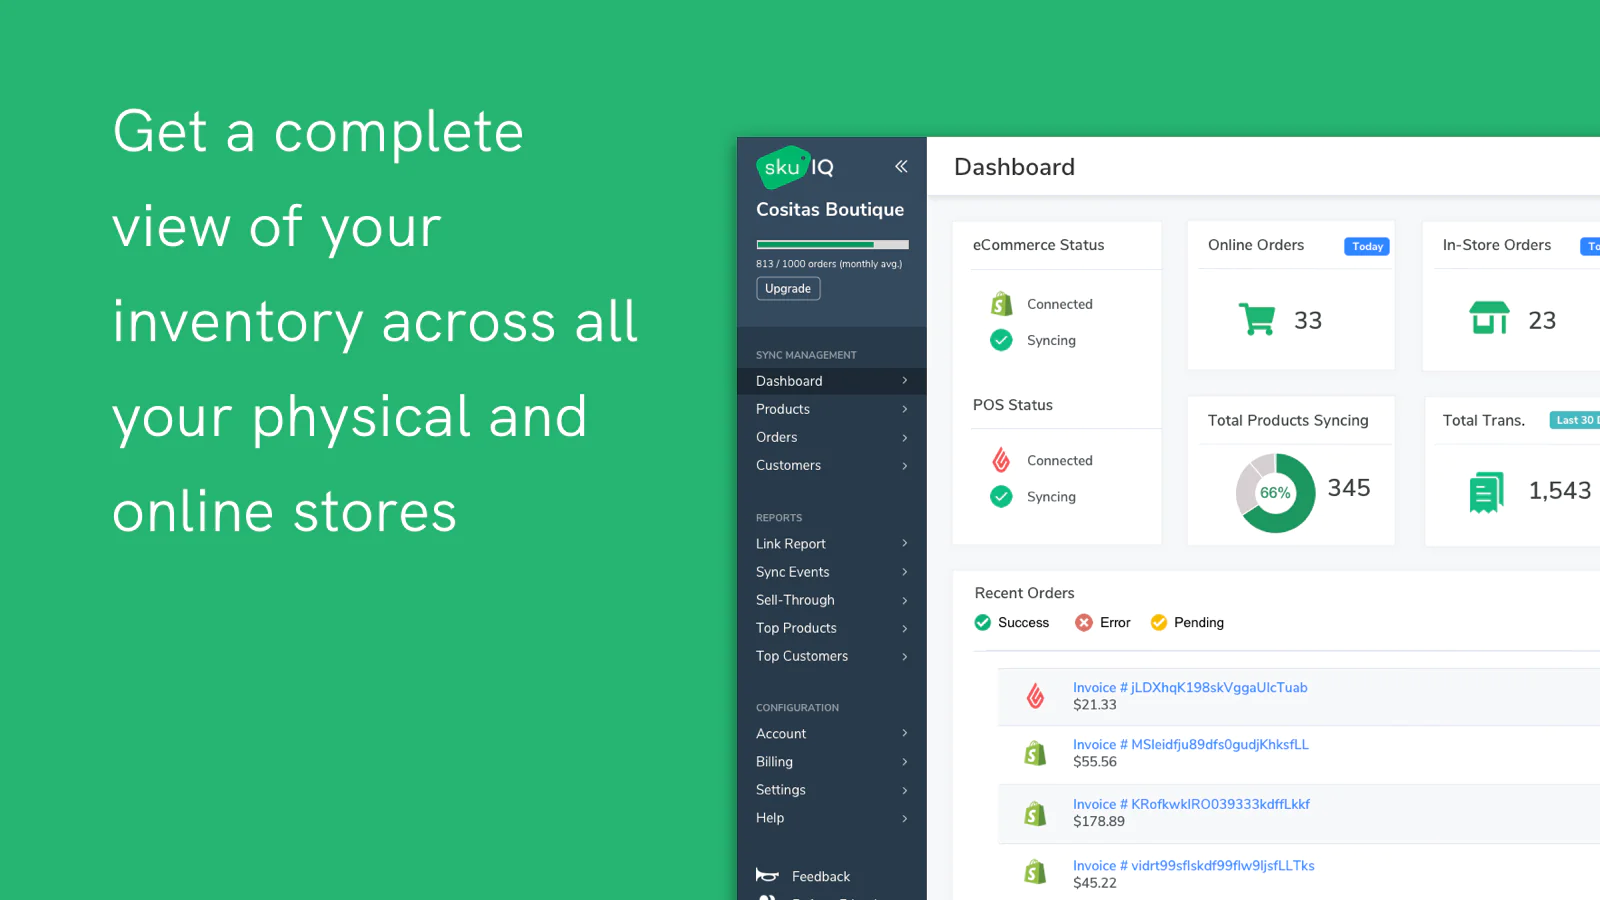The image size is (1600, 900).
Task: Click the Shopify icon on the $55.56 invoice
Action: coord(1035,753)
